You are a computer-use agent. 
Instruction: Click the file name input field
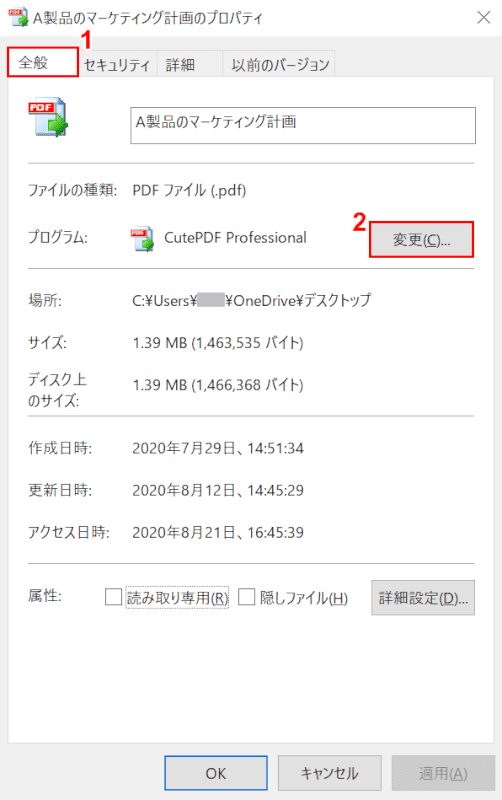(x=303, y=126)
